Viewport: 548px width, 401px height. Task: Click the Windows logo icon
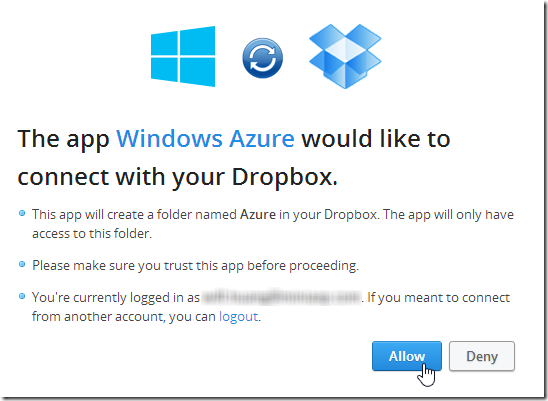click(x=183, y=56)
